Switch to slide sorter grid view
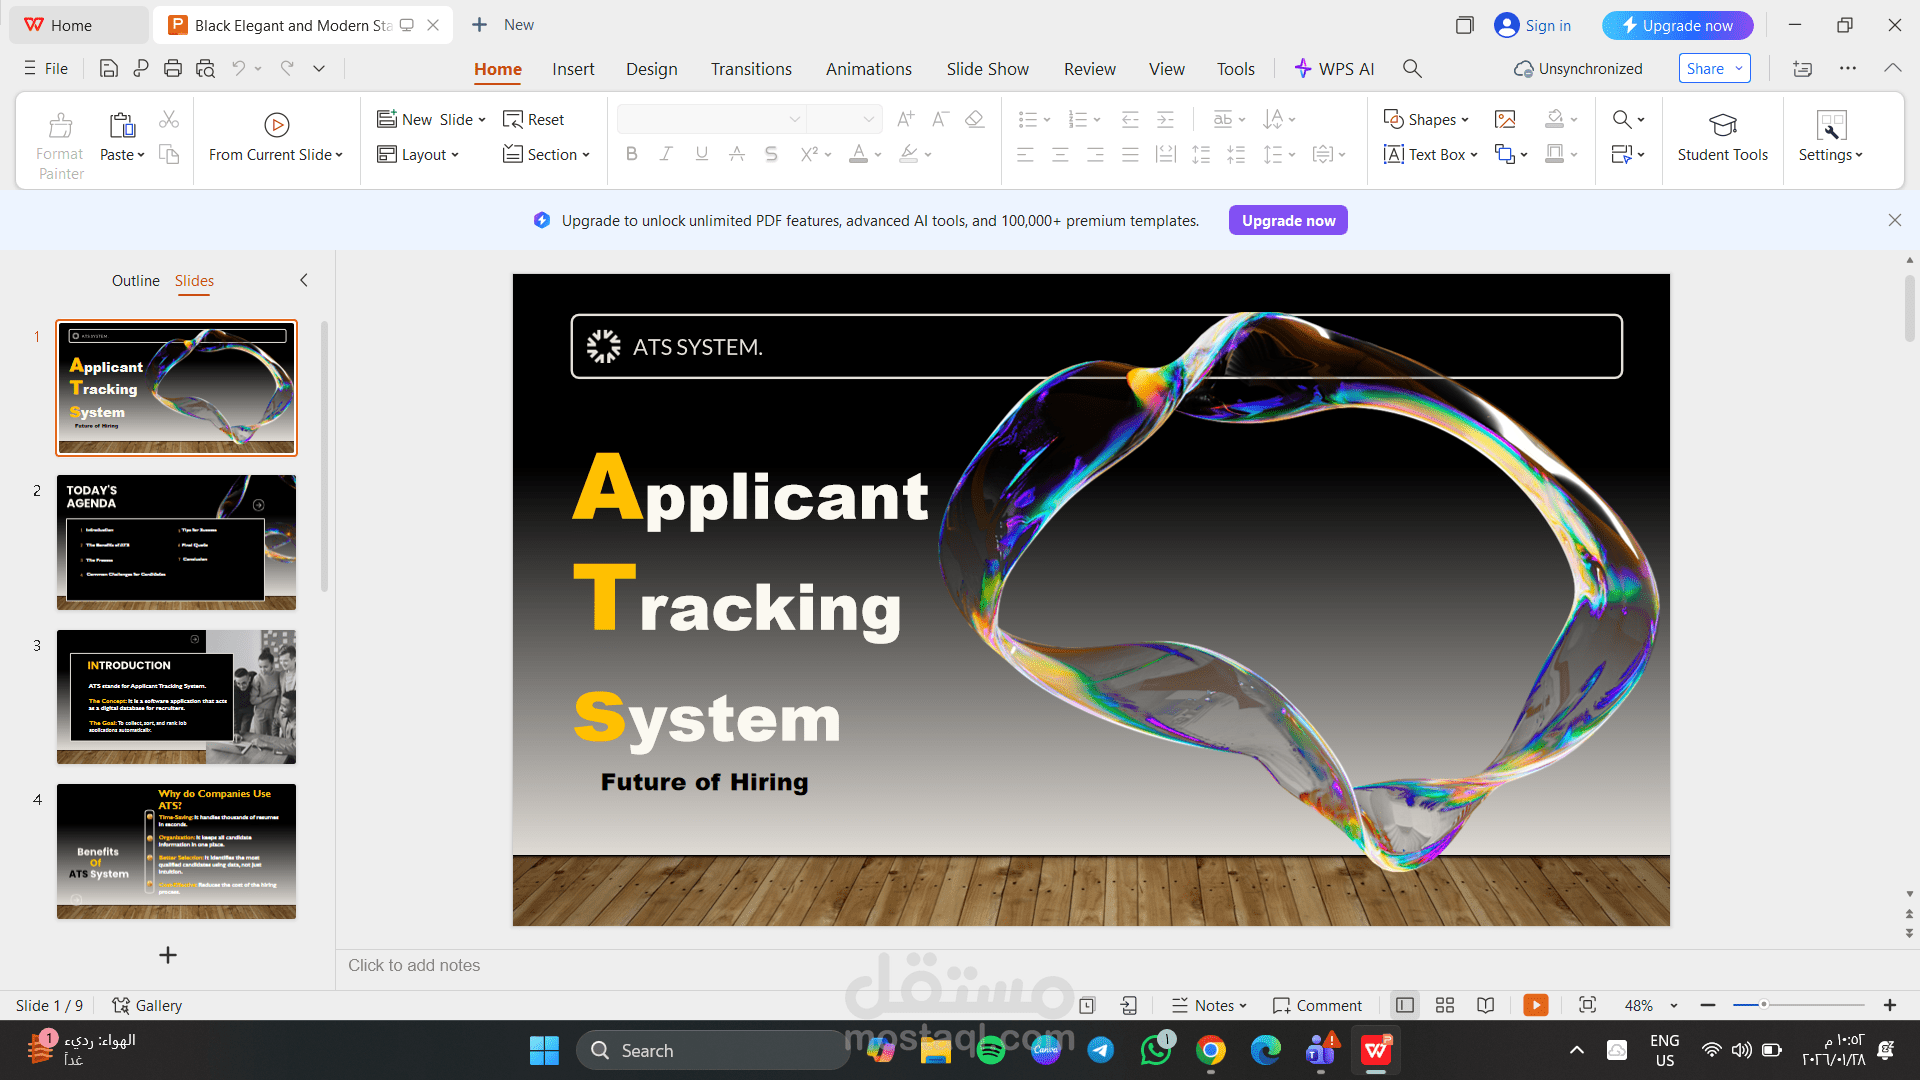Screen dimensions: 1920x1080 (x=1444, y=1005)
